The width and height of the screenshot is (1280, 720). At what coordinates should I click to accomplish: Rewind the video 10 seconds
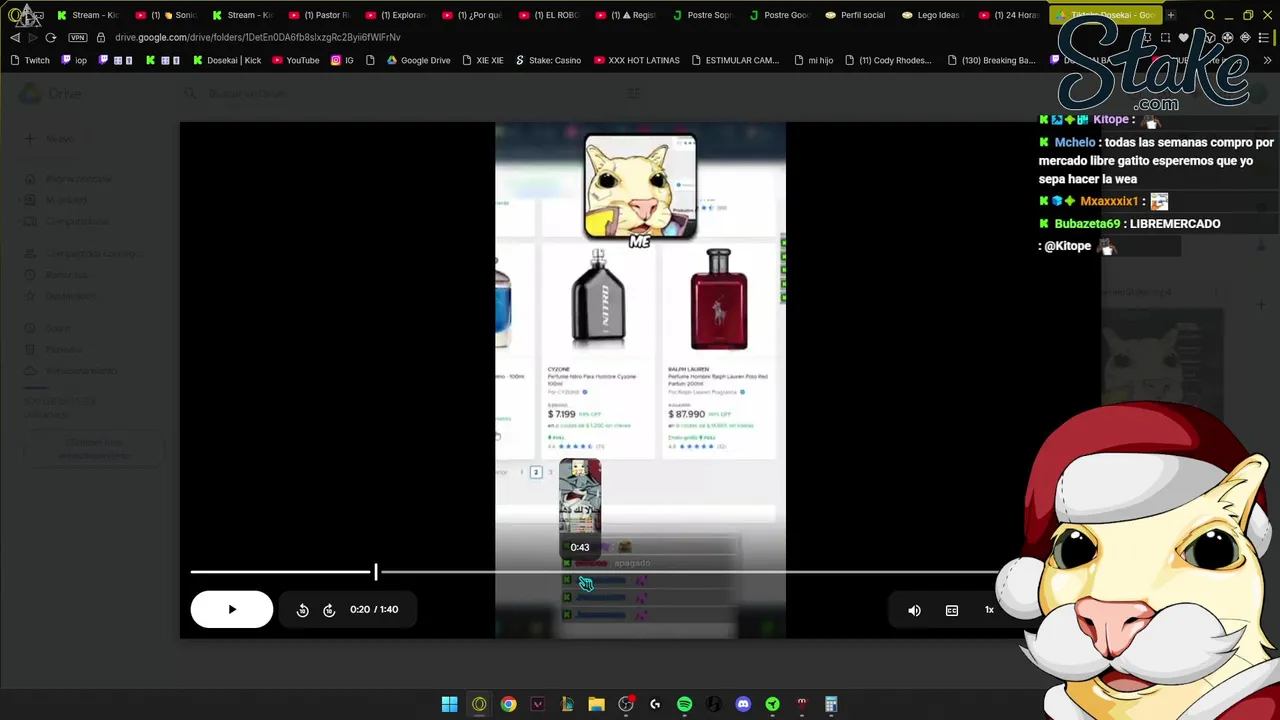[302, 610]
